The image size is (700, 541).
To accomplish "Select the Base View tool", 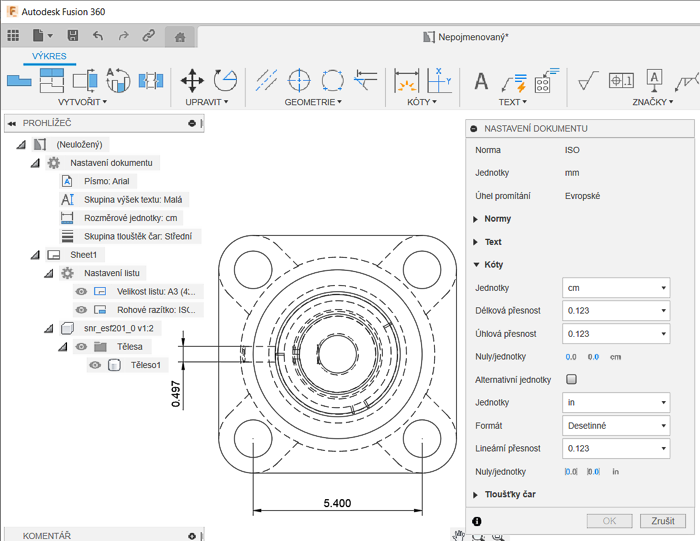I will [x=19, y=81].
